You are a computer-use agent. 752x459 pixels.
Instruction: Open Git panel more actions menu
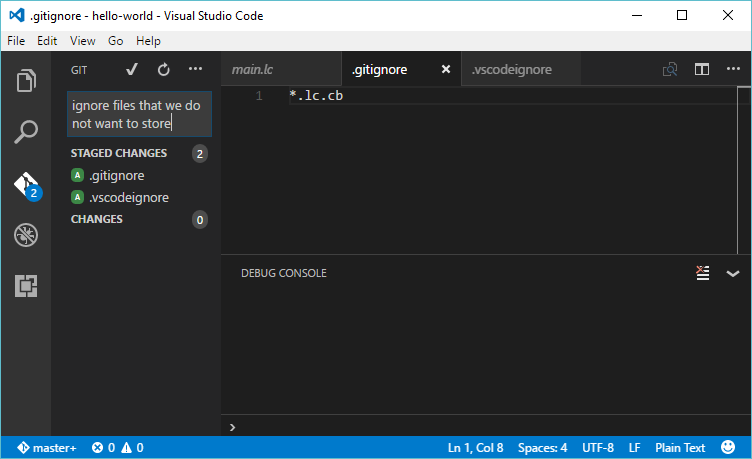pos(196,69)
